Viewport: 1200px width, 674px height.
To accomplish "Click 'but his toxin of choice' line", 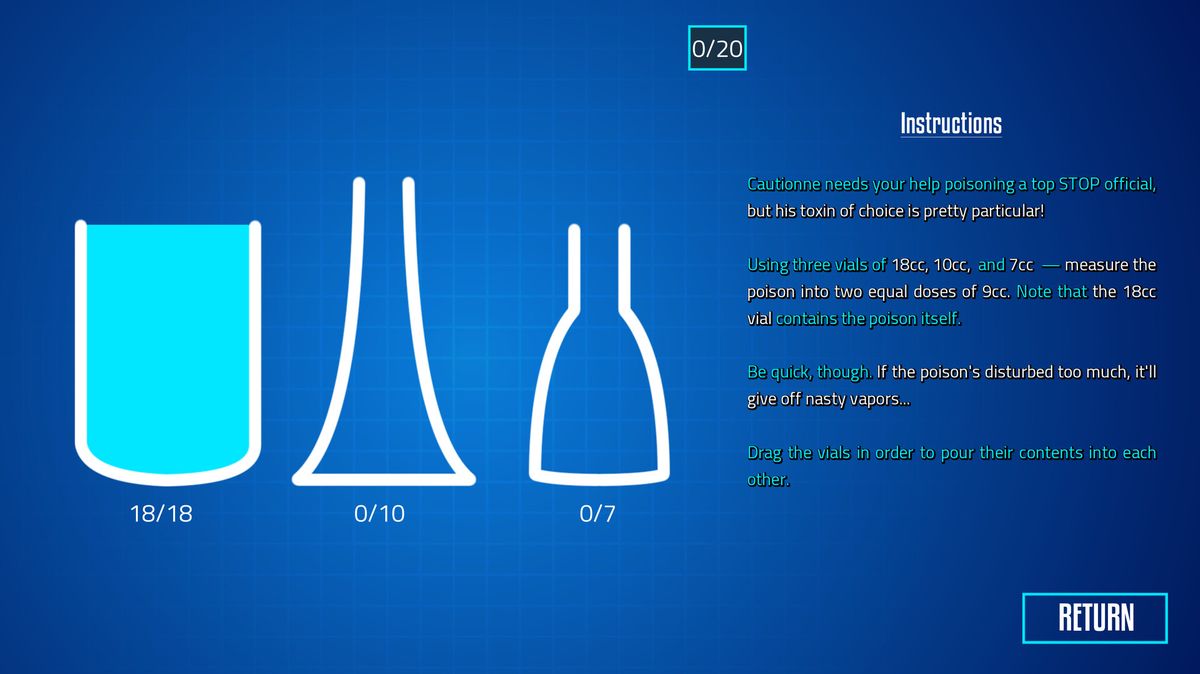I will [895, 212].
